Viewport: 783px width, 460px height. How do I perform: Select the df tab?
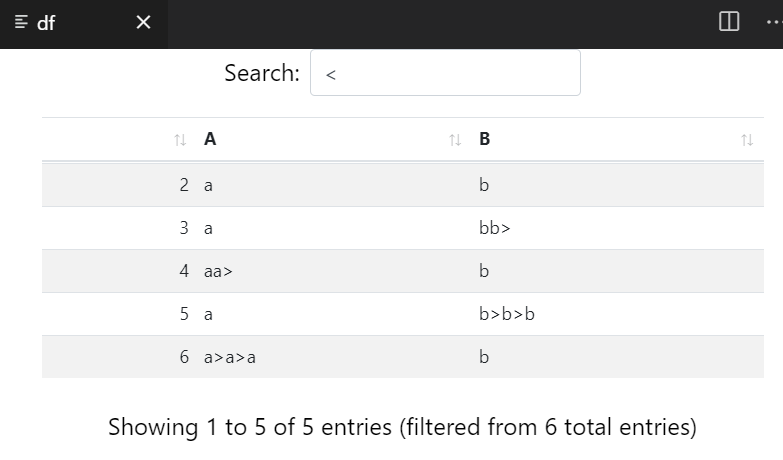60,22
